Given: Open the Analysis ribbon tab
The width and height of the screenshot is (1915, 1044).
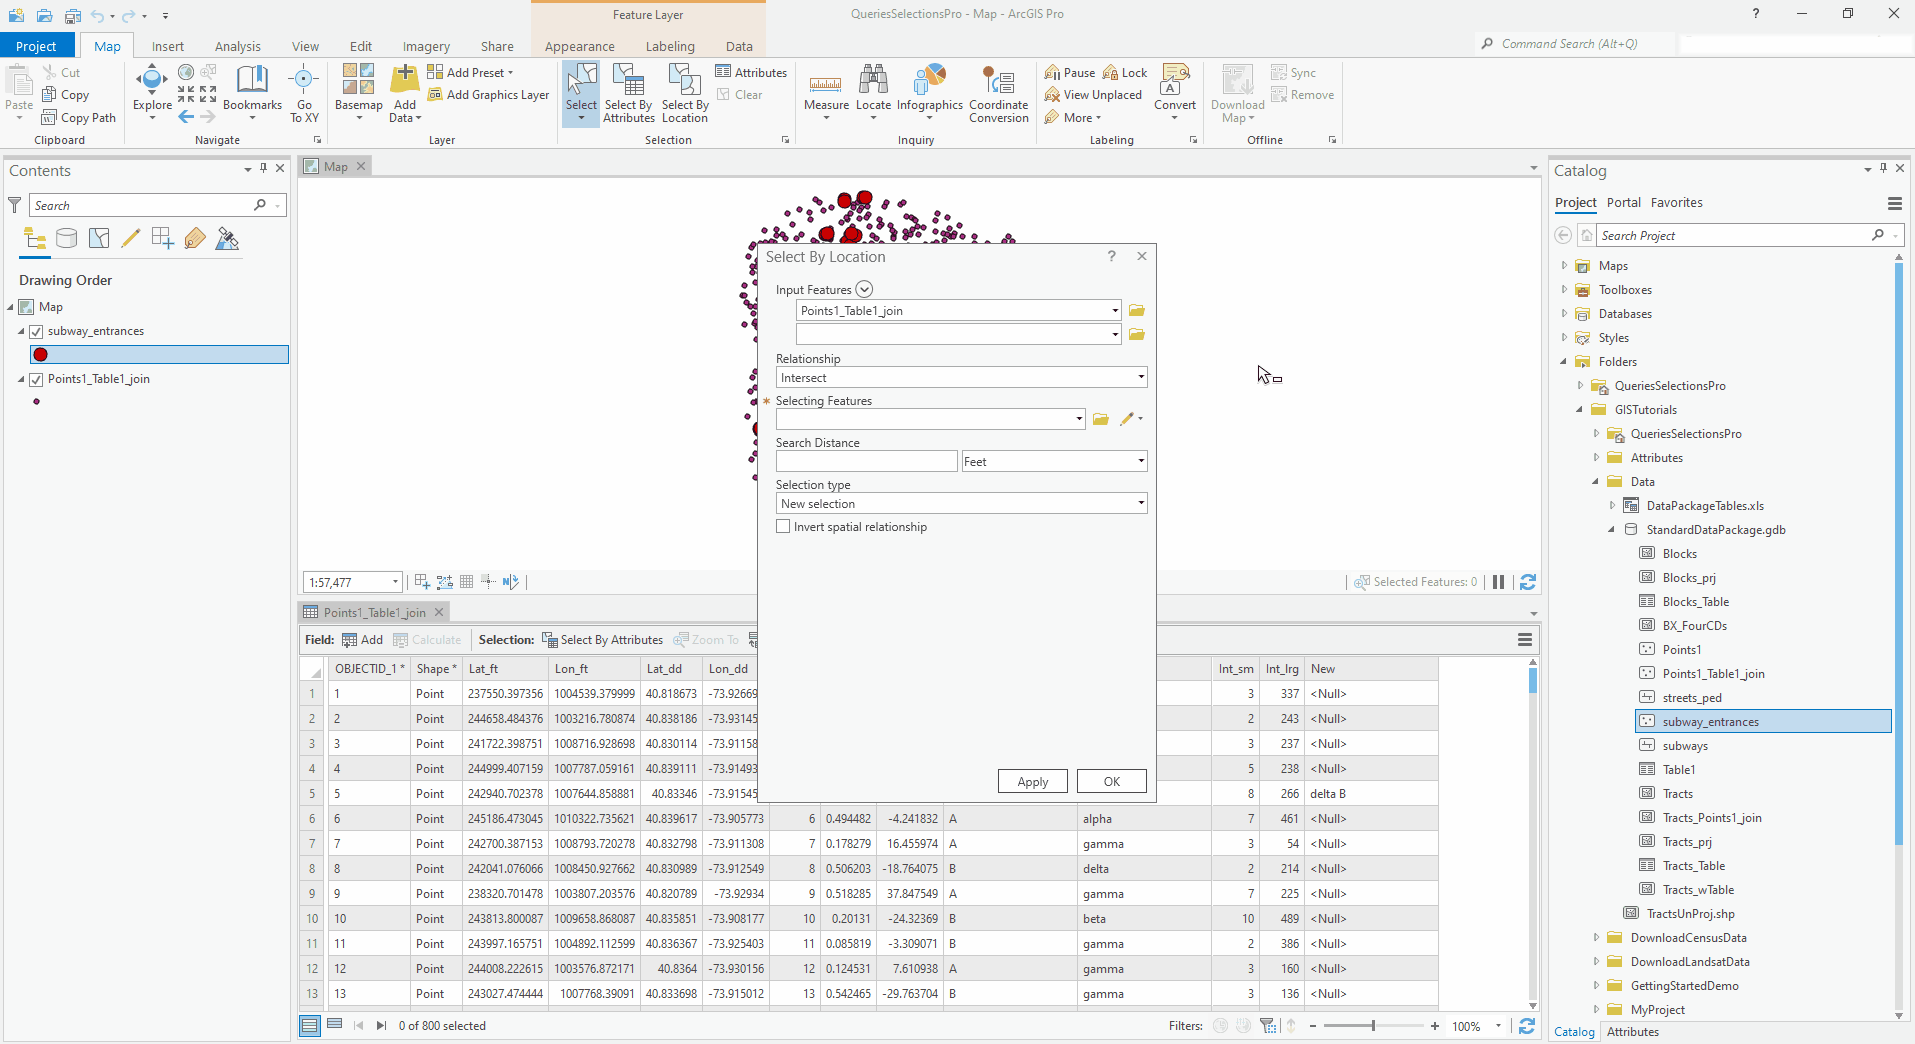Looking at the screenshot, I should (x=237, y=46).
